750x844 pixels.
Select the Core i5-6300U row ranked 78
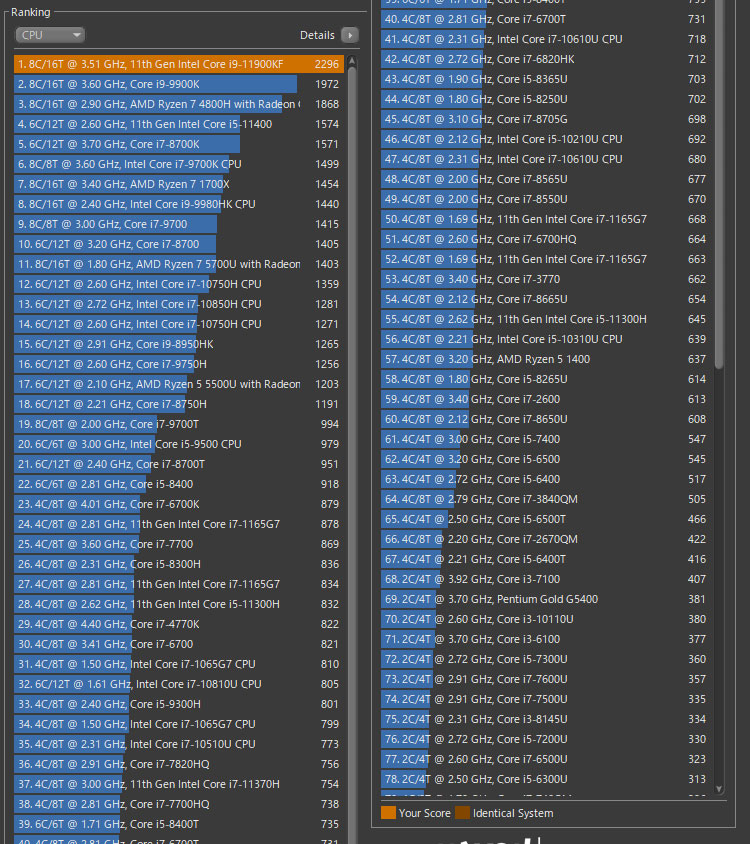[545, 779]
